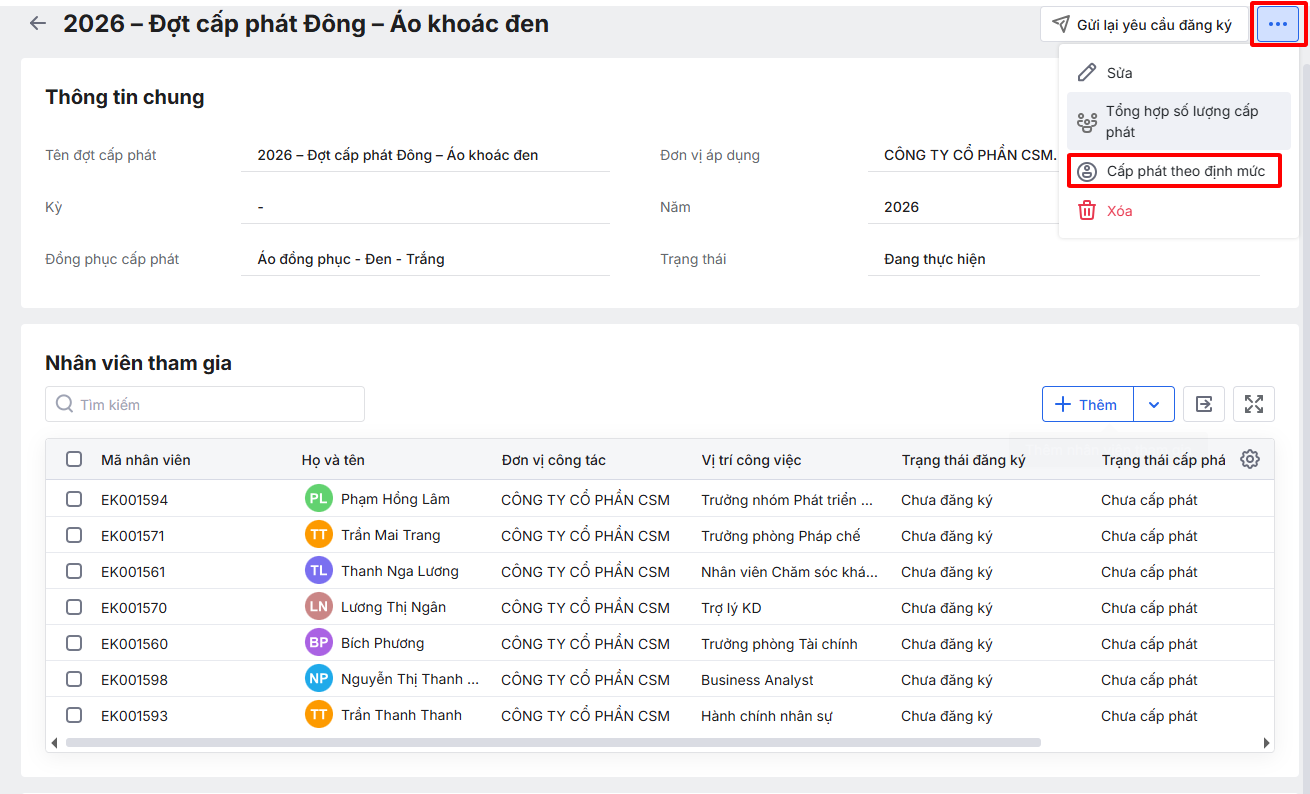Viewport: 1310px width, 794px height.
Task: Open the three-dot more options button
Action: click(1277, 24)
